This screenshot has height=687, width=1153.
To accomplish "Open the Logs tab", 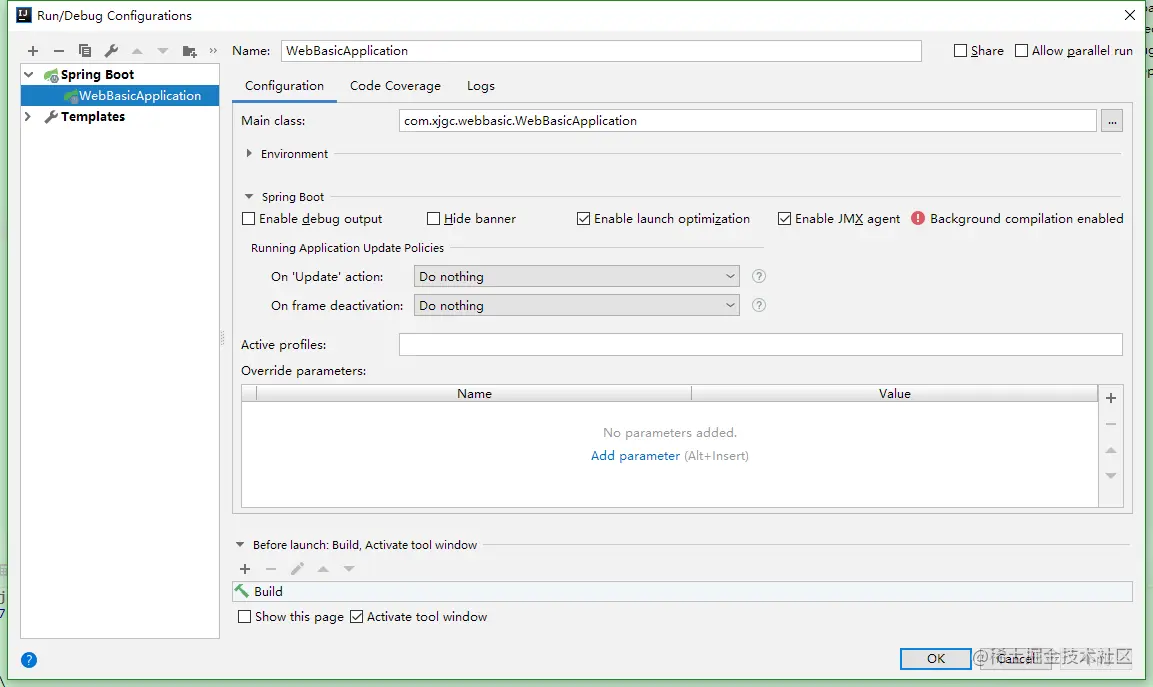I will tap(481, 86).
